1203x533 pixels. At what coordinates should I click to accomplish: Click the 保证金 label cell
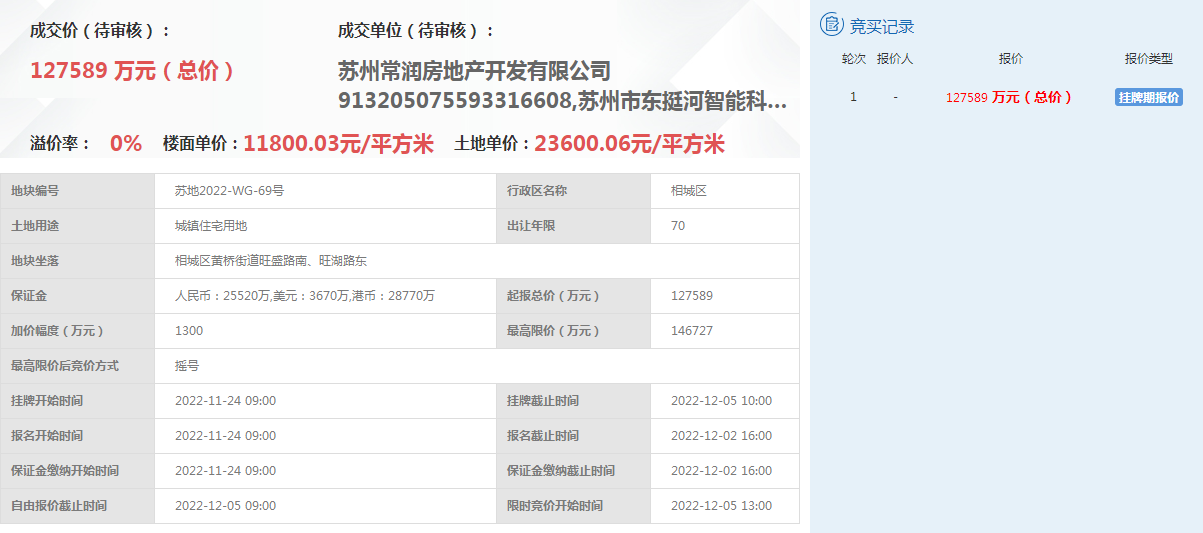78,296
